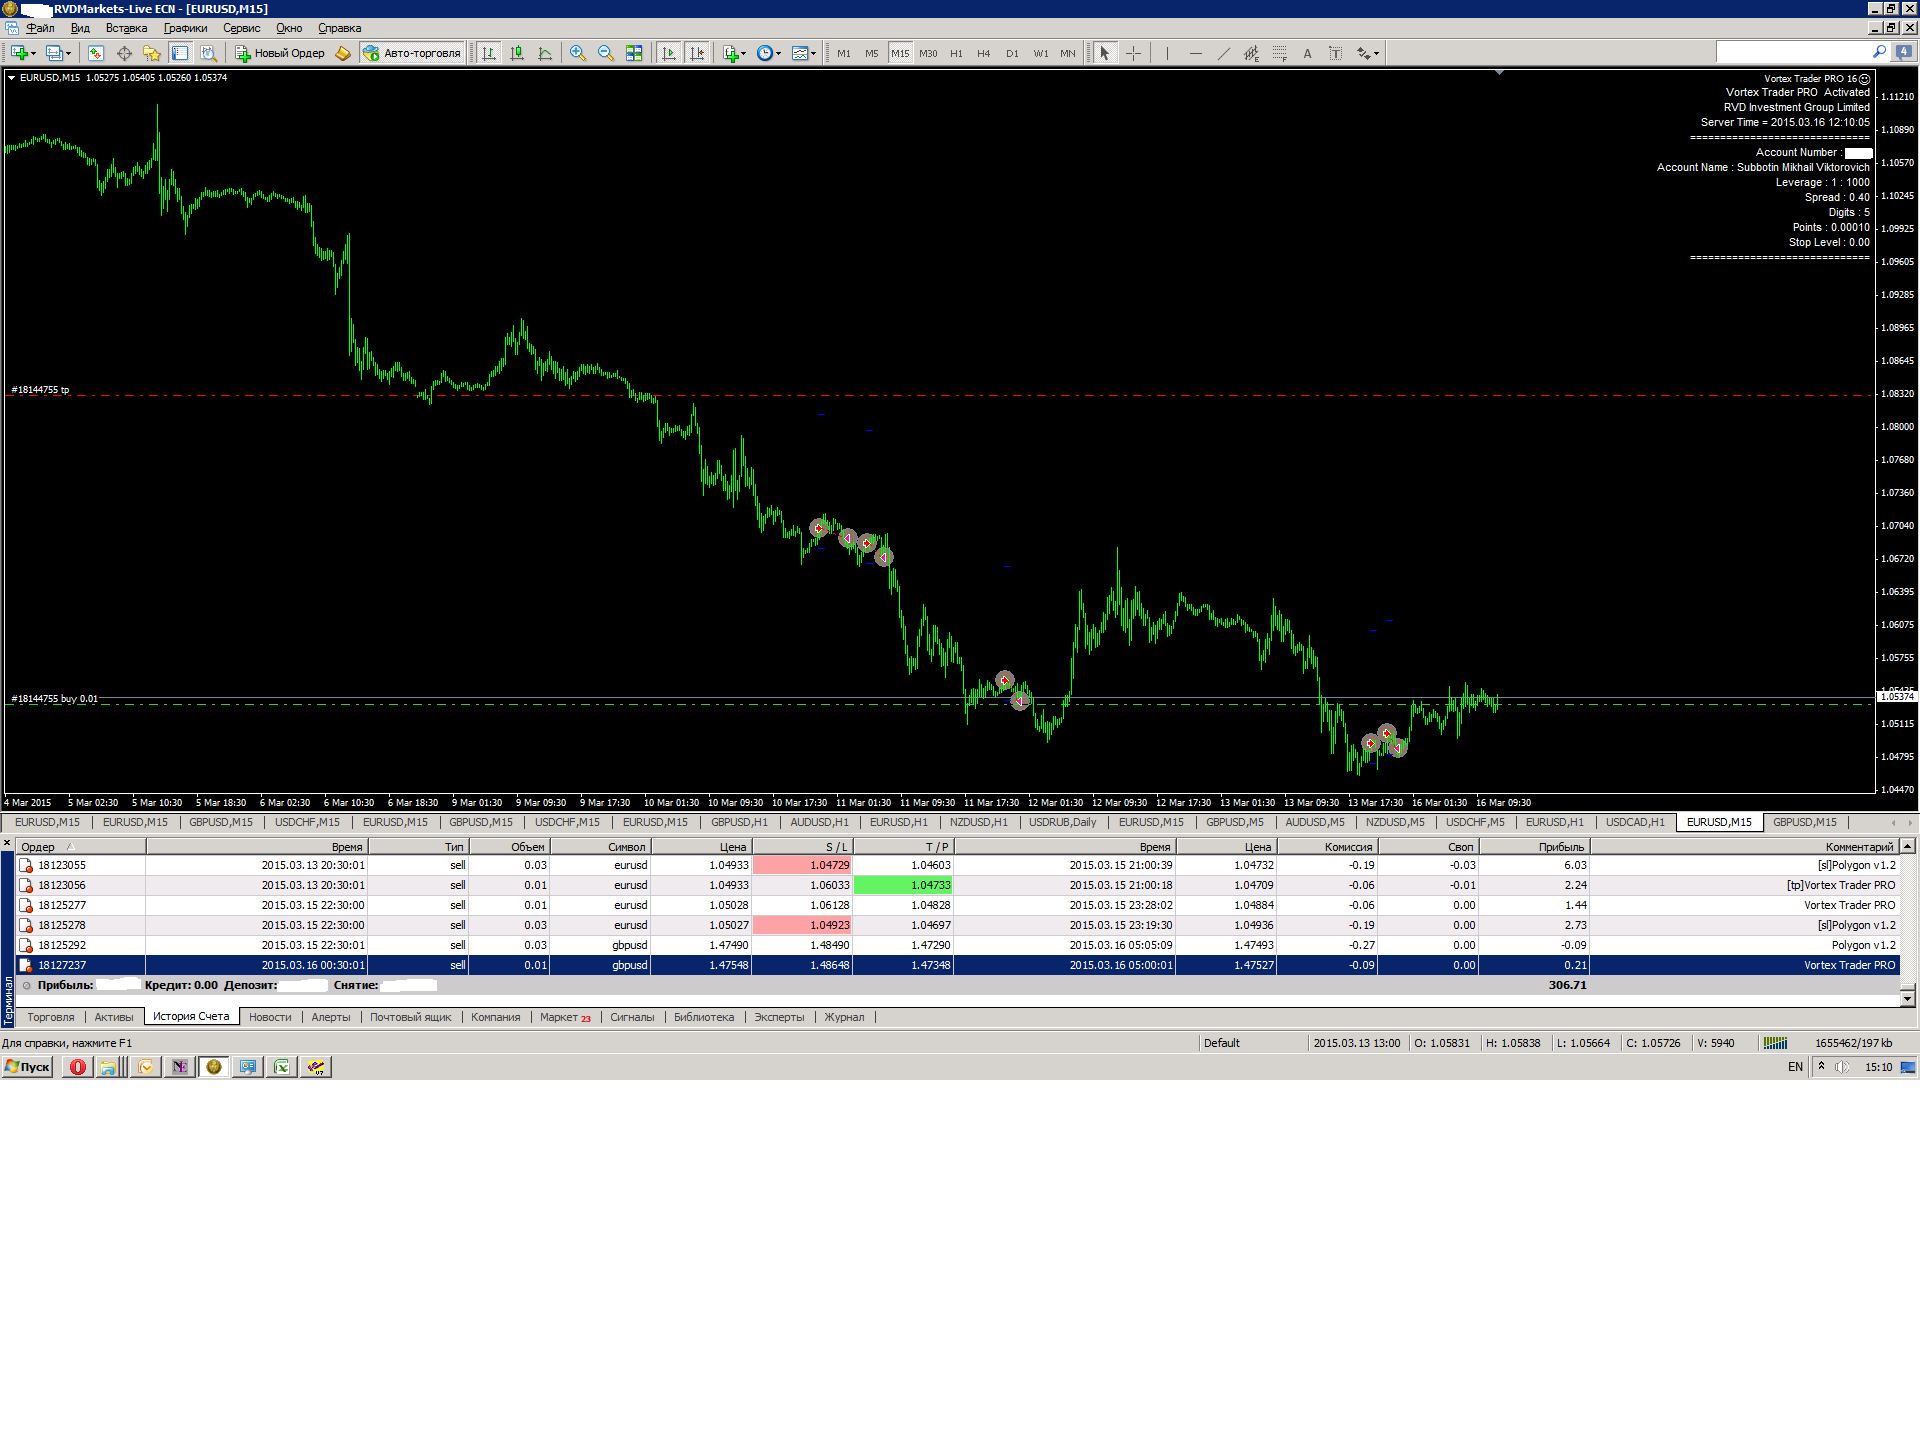Open the MetaEditor book icon

(x=343, y=53)
